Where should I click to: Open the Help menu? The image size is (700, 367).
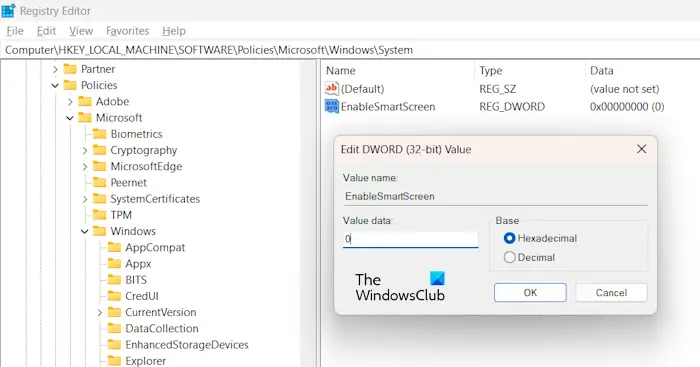point(174,31)
